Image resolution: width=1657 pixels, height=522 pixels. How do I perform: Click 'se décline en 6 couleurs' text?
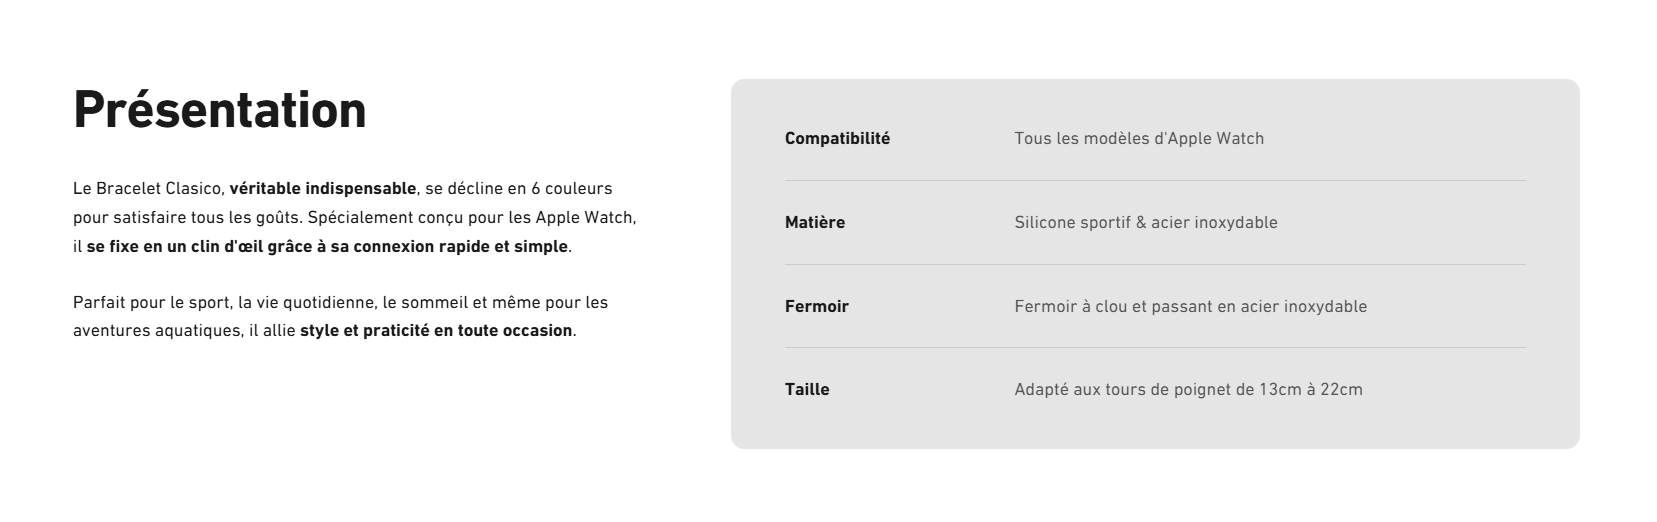[x=519, y=188]
